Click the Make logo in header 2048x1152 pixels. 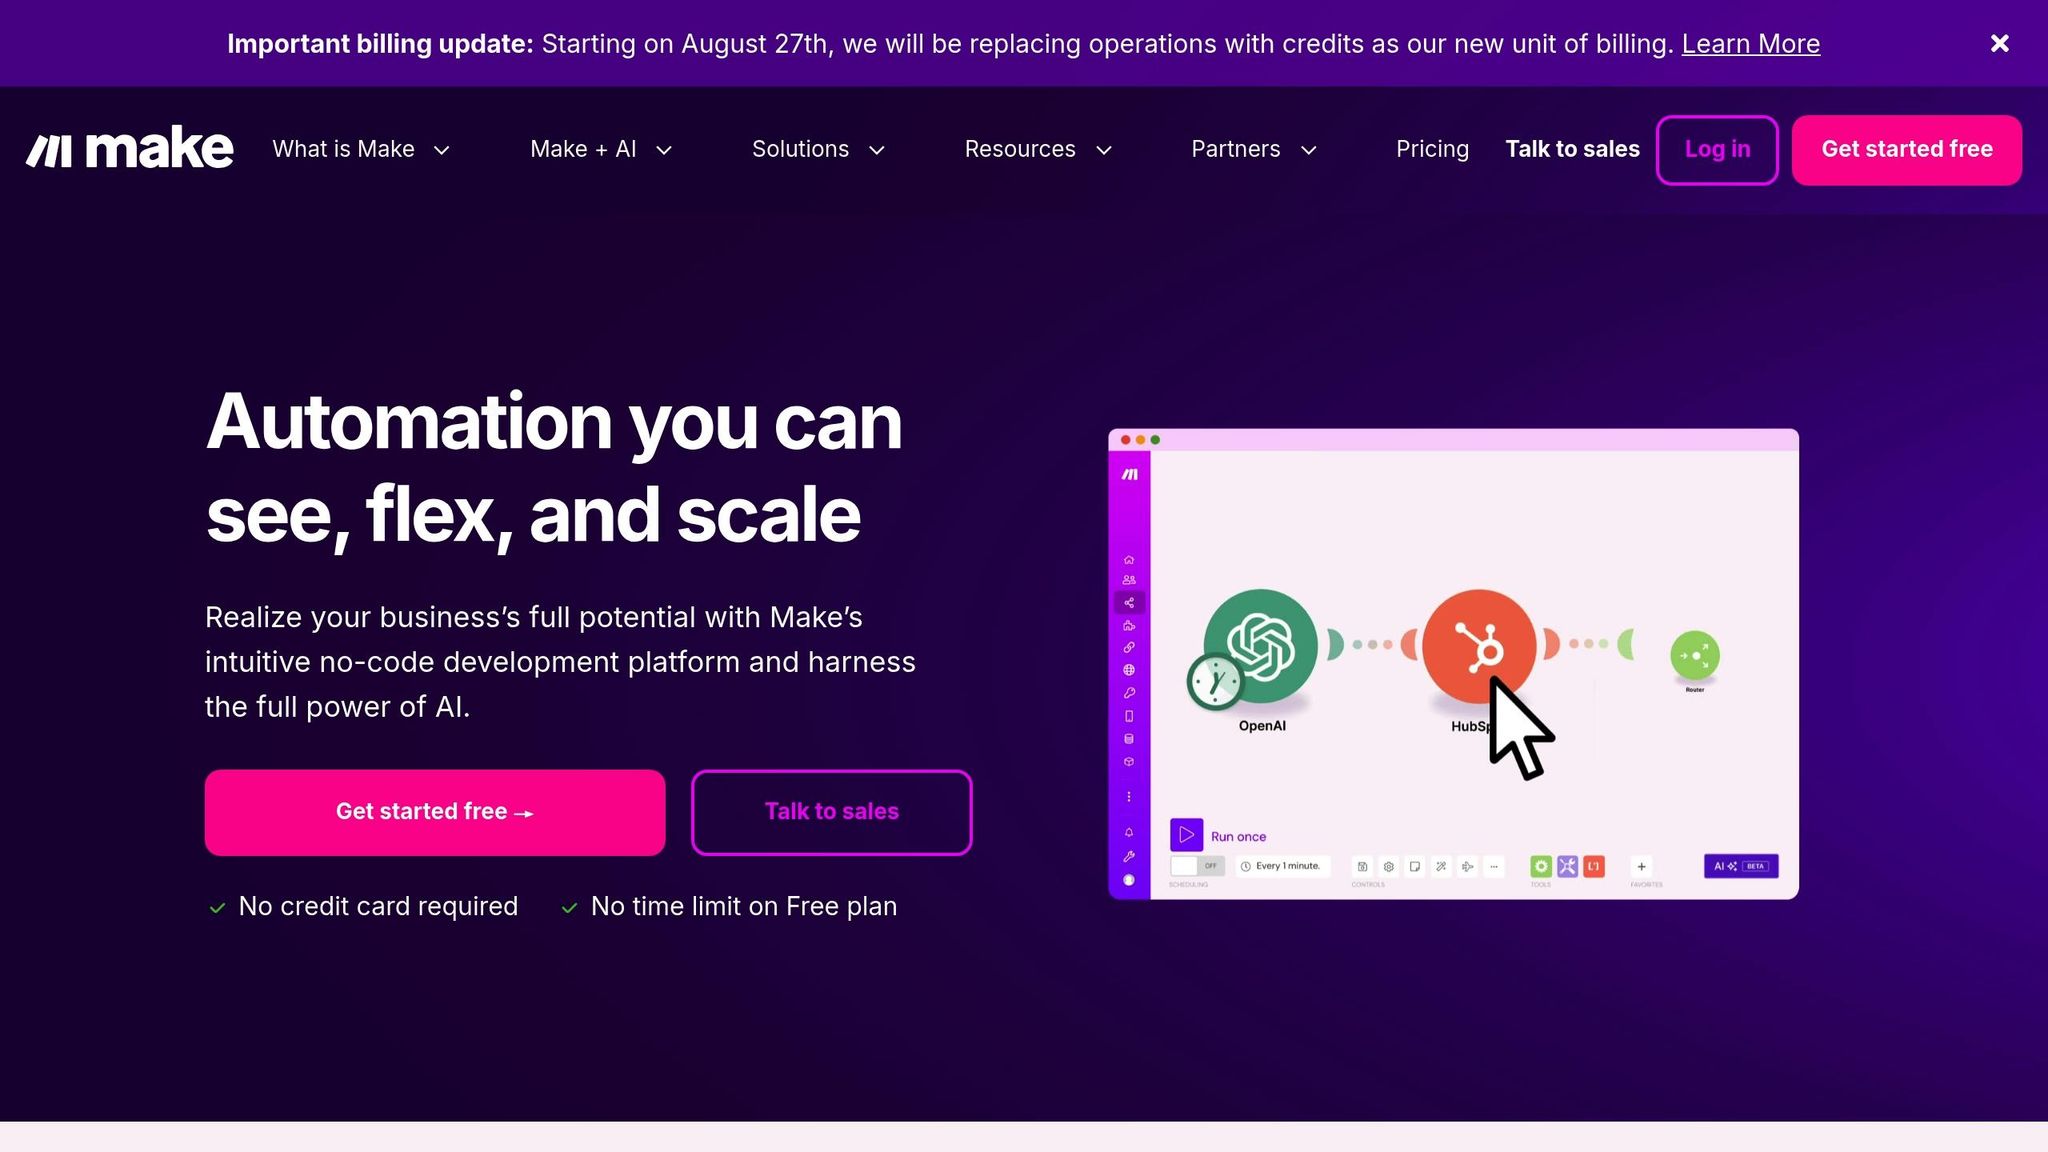pos(130,149)
